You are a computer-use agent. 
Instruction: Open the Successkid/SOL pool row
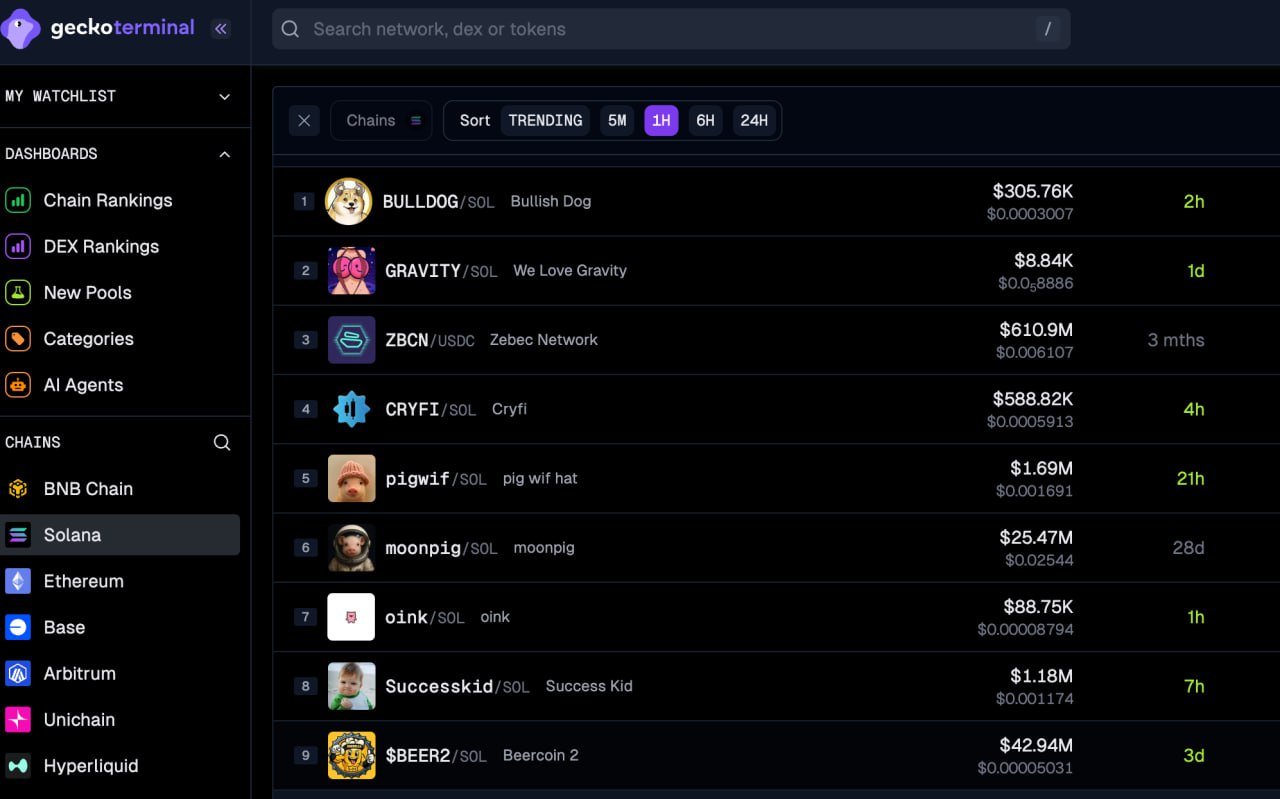(x=776, y=686)
